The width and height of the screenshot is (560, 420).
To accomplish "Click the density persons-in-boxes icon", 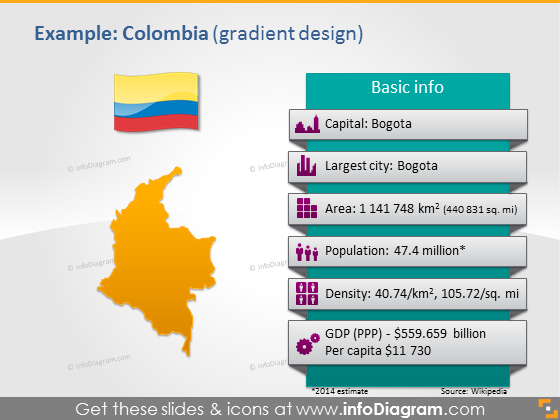I will tap(307, 294).
